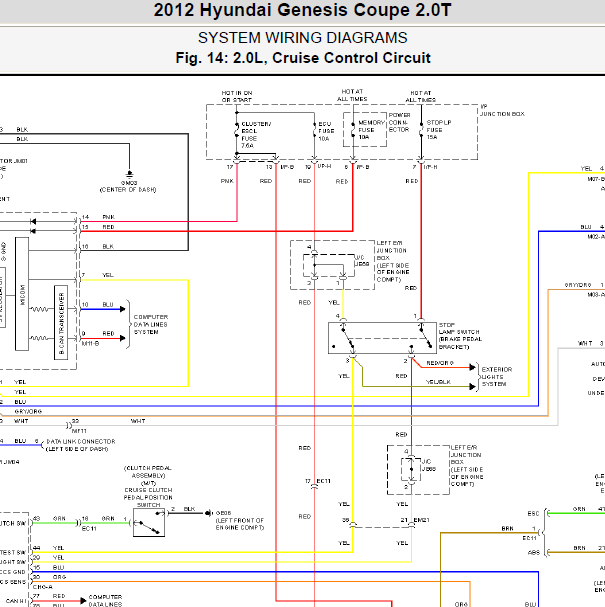605x607 pixels.
Task: Click the YEL/BLK arrowhead to Exterior Lights
Action: pyautogui.click(x=472, y=386)
